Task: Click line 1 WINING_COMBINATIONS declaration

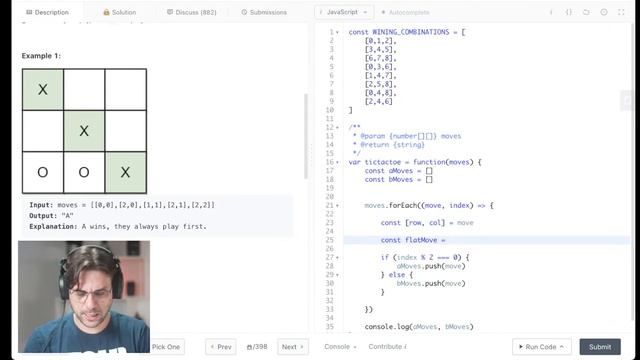Action: point(407,32)
